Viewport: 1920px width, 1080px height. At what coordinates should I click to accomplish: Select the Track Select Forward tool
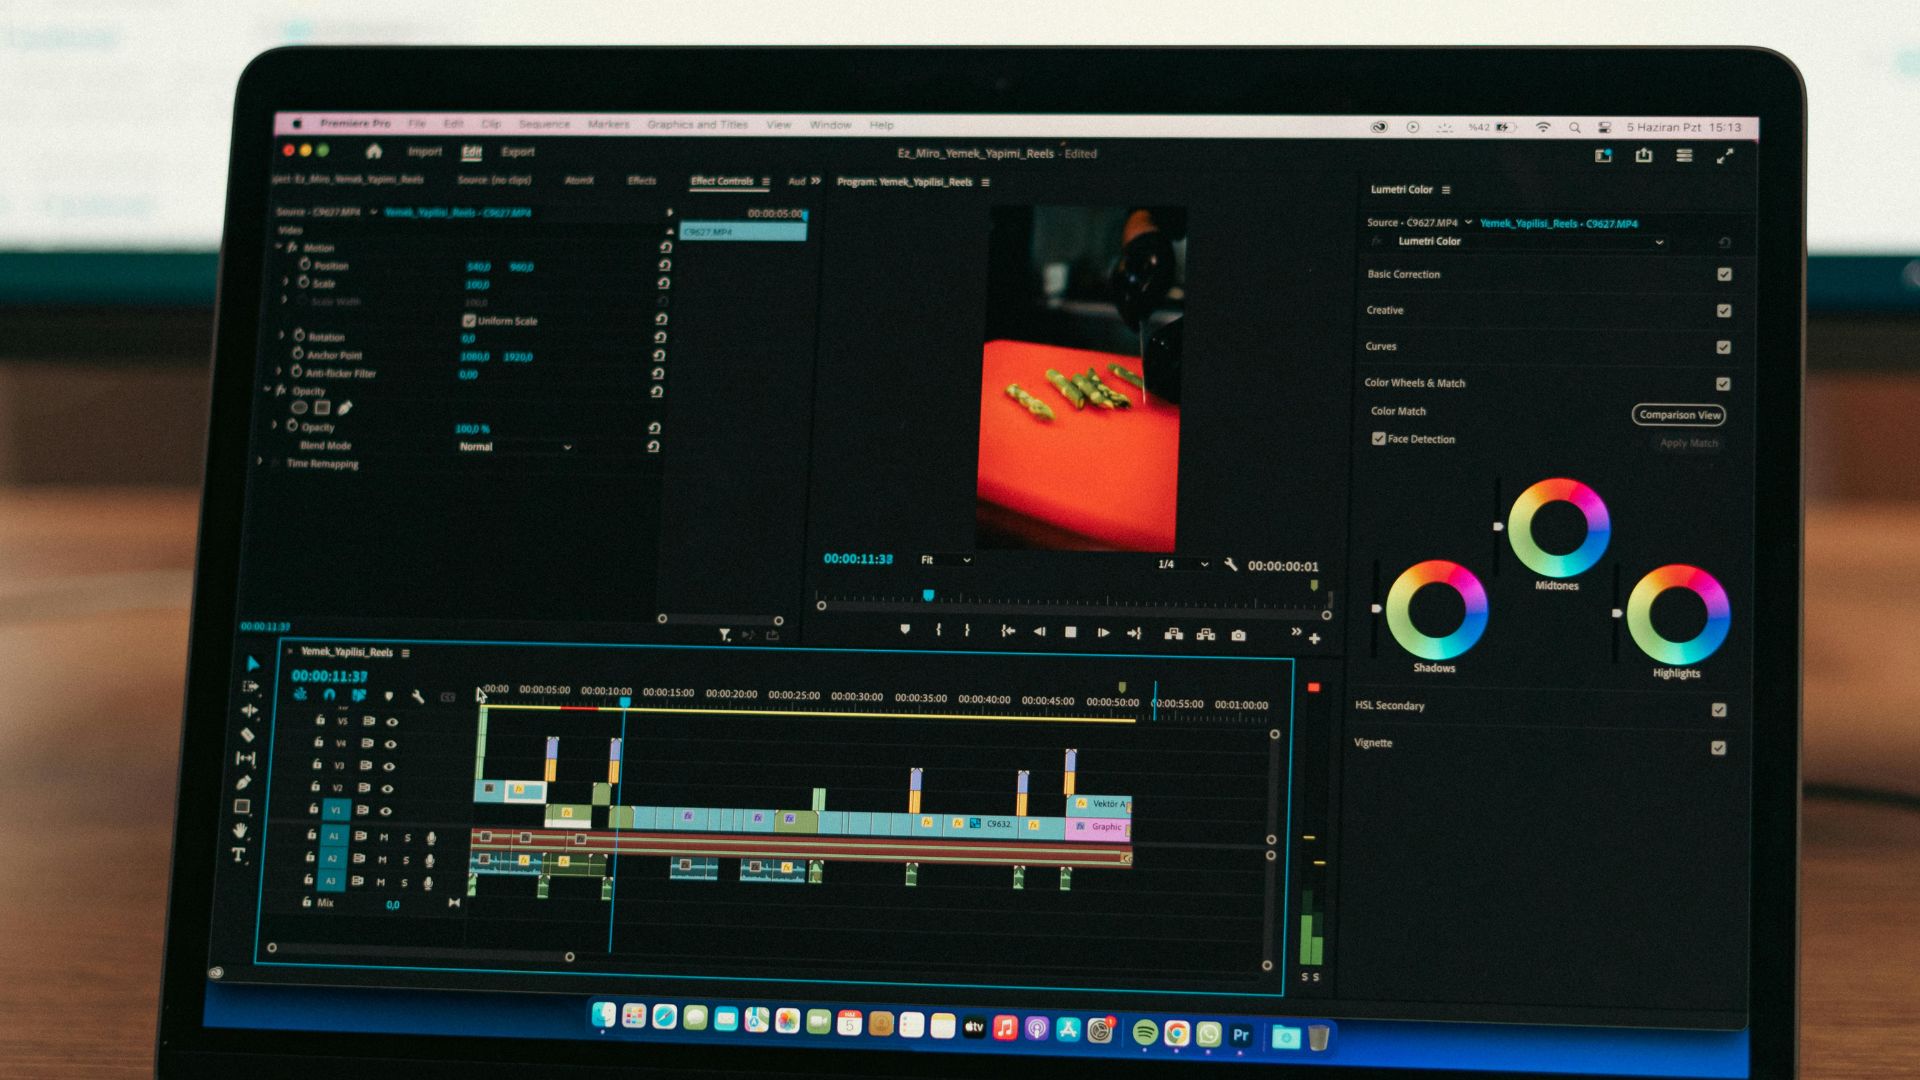coord(250,687)
